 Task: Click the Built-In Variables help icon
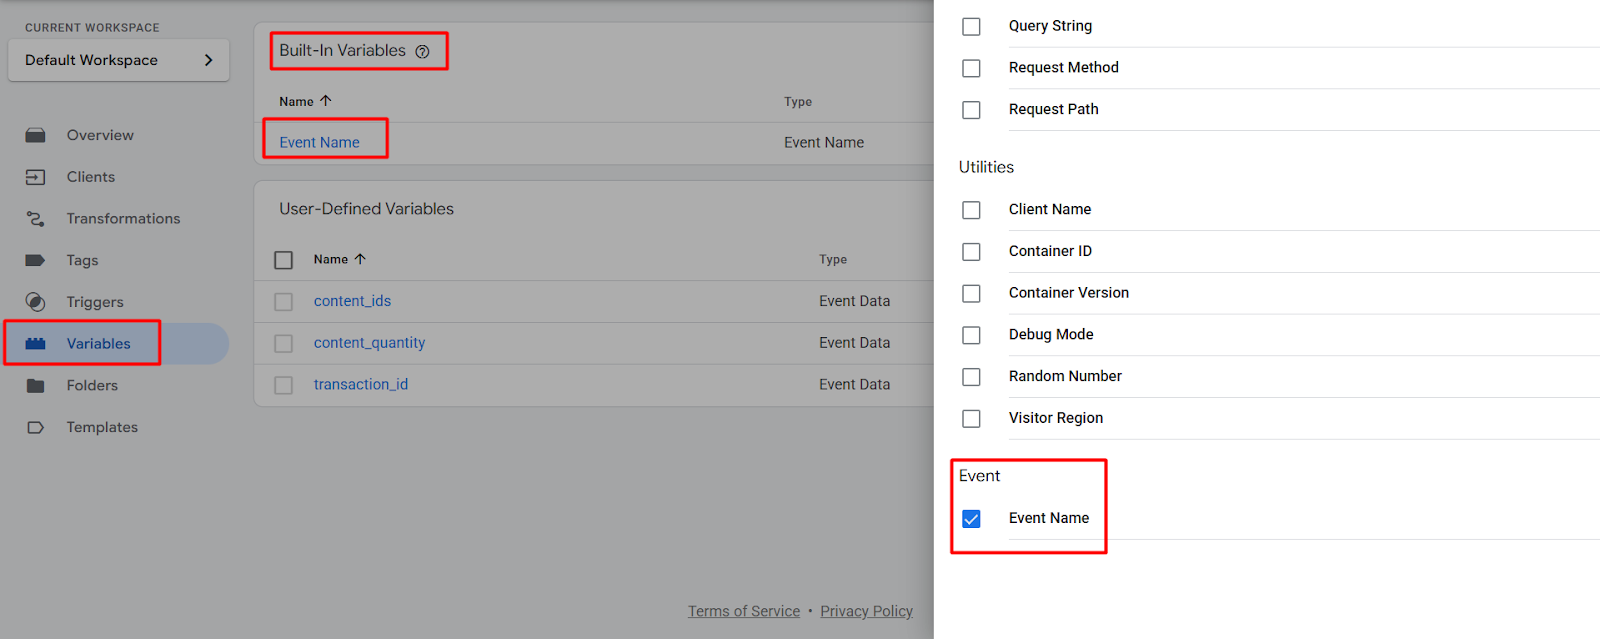(x=423, y=52)
